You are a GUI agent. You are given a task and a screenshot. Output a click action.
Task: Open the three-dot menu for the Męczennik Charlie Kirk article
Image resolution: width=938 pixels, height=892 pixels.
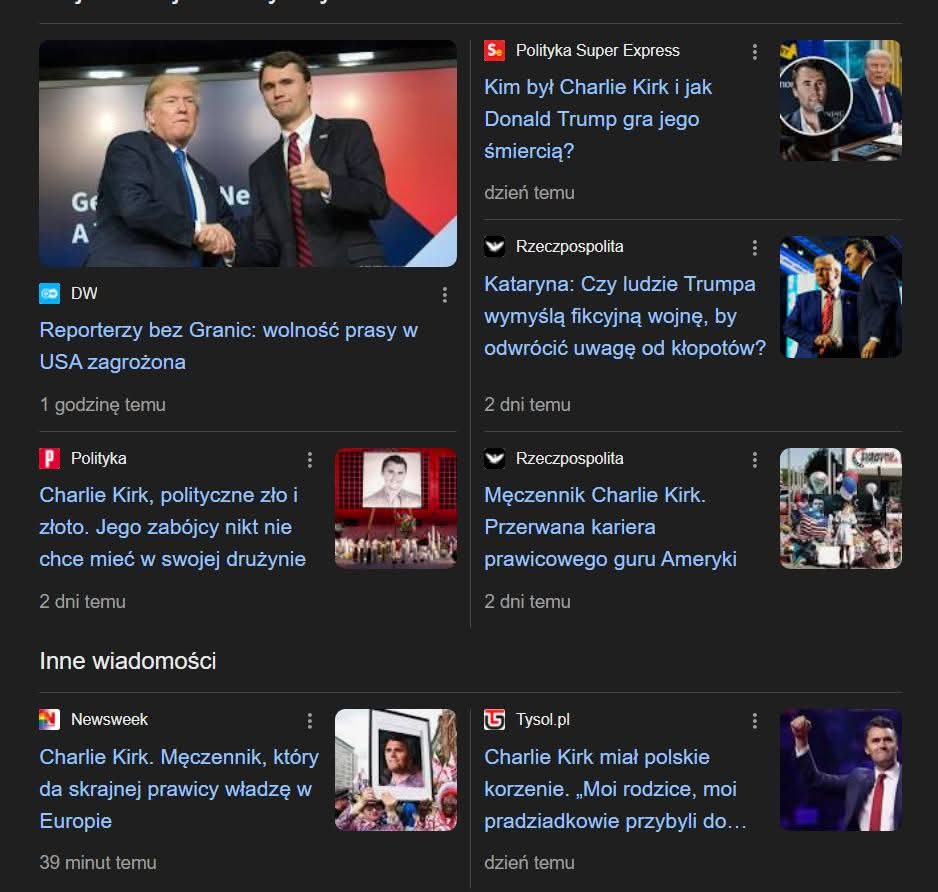click(x=754, y=459)
